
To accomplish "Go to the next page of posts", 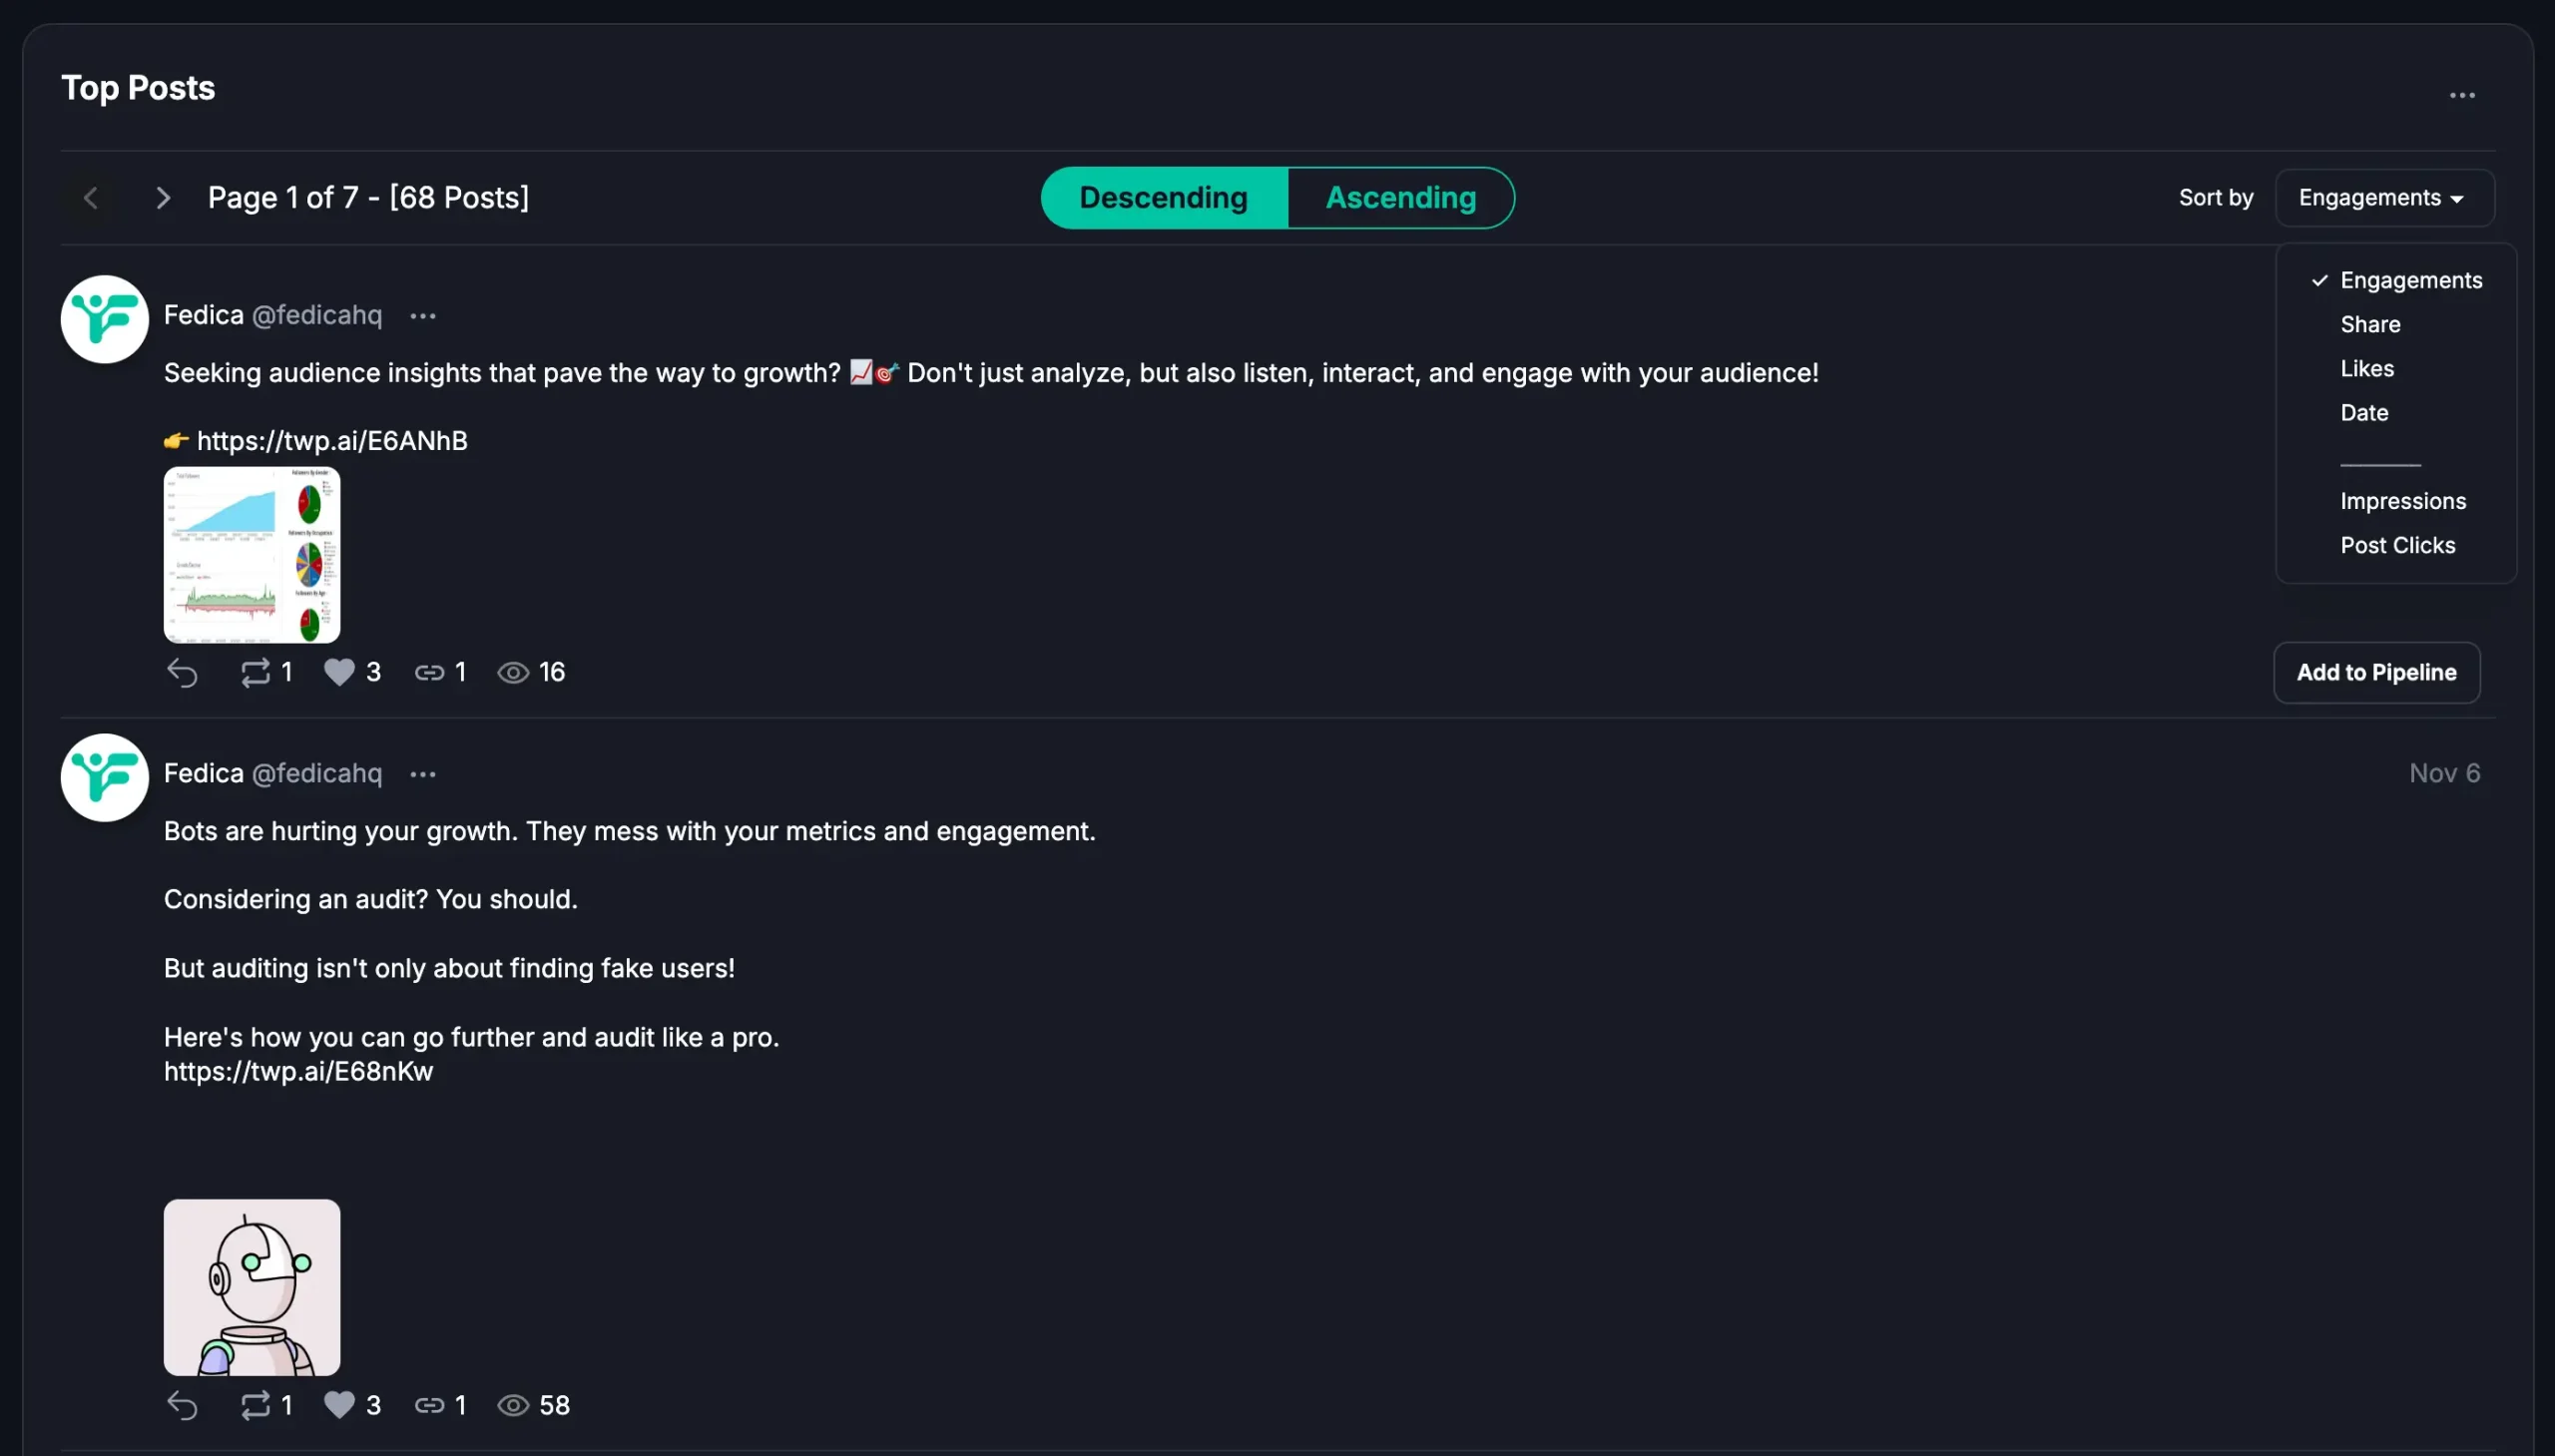I will pyautogui.click(x=163, y=198).
